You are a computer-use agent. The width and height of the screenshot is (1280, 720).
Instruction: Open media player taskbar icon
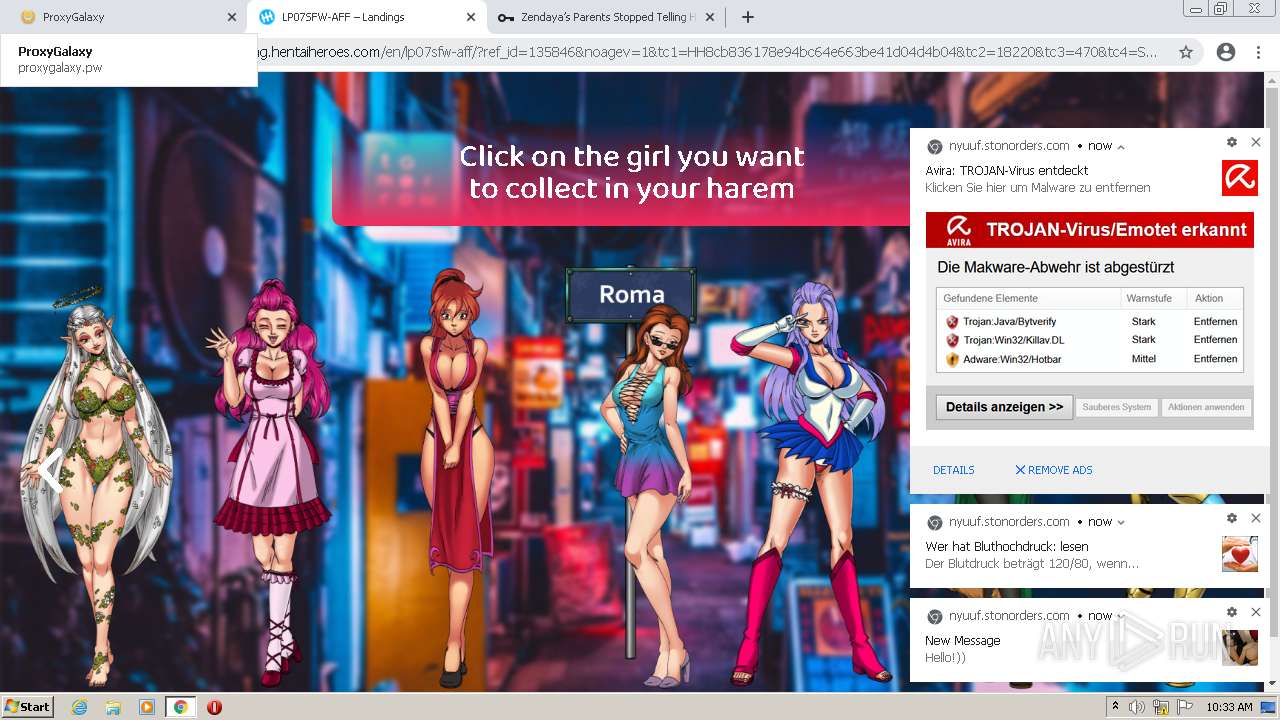pos(147,707)
